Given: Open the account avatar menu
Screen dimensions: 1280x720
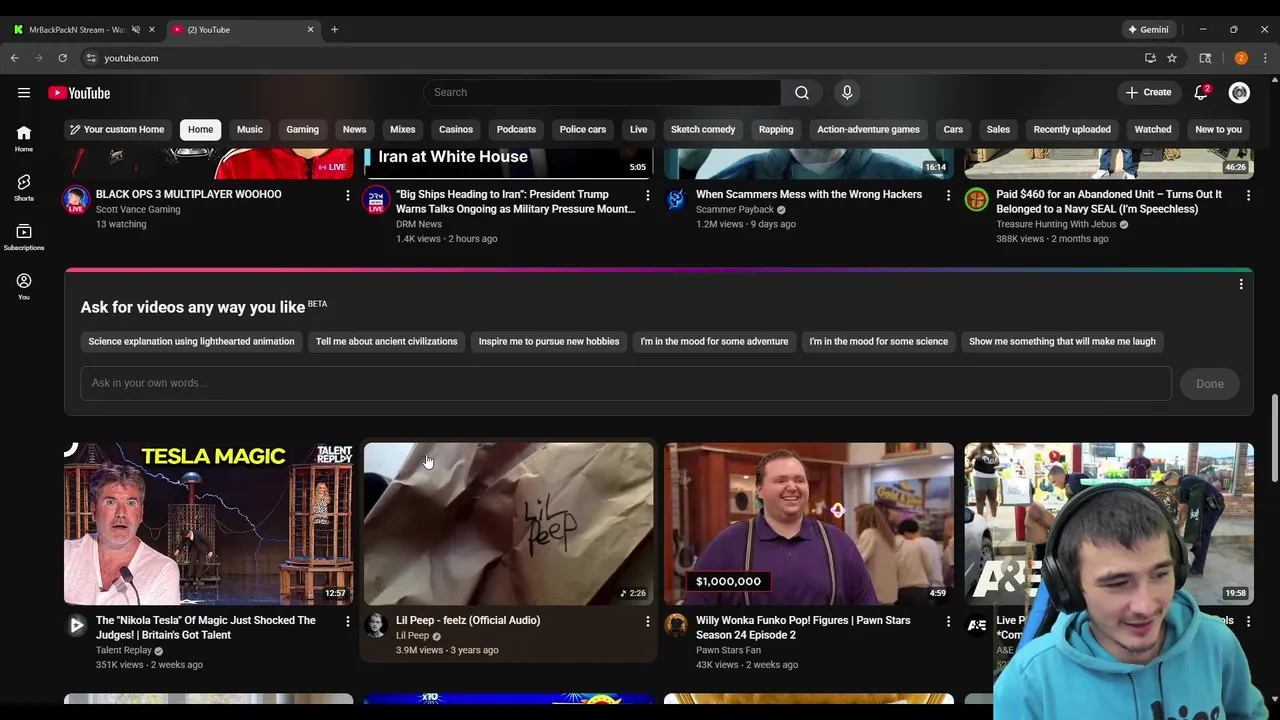Looking at the screenshot, I should click(1239, 92).
